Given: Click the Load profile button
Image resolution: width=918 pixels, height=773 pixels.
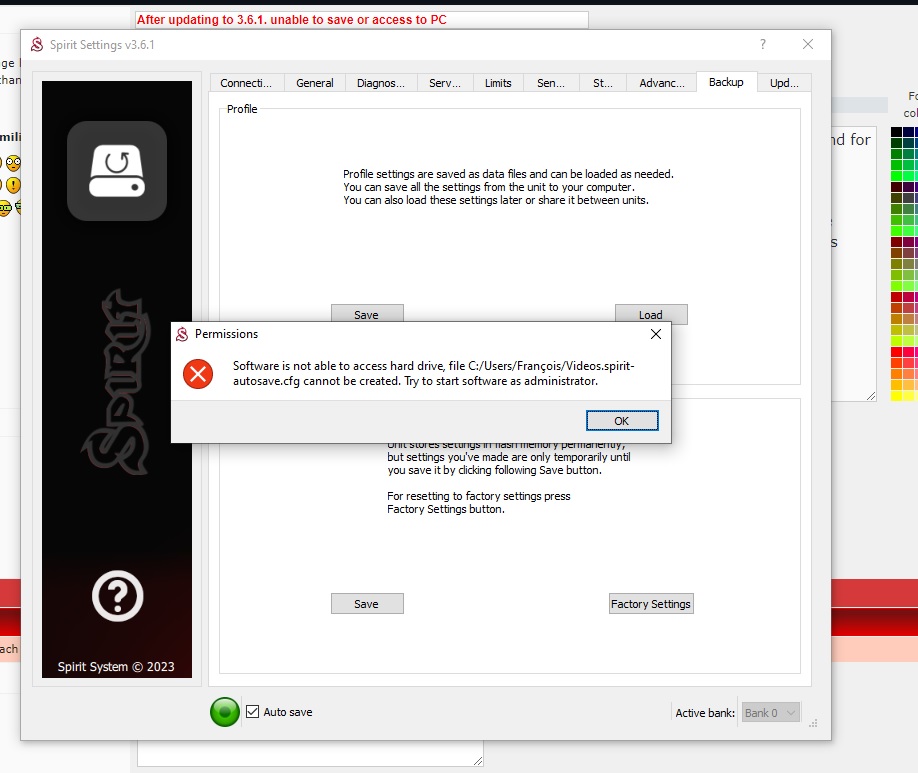Looking at the screenshot, I should click(651, 315).
